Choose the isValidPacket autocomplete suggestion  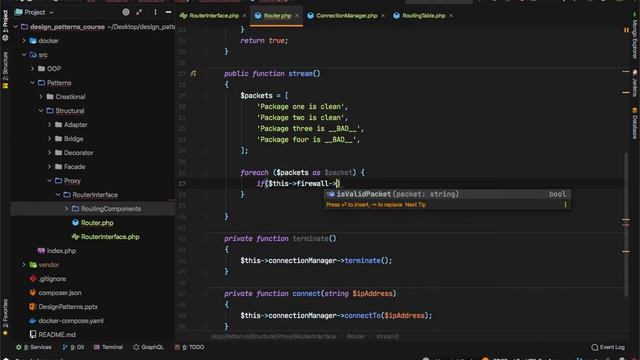click(x=447, y=194)
